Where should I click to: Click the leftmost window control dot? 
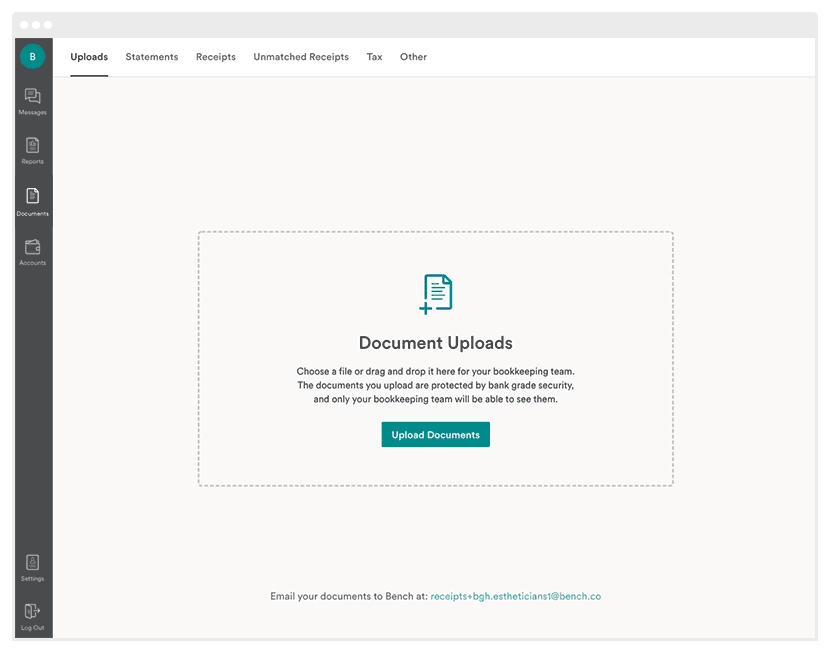(x=25, y=24)
